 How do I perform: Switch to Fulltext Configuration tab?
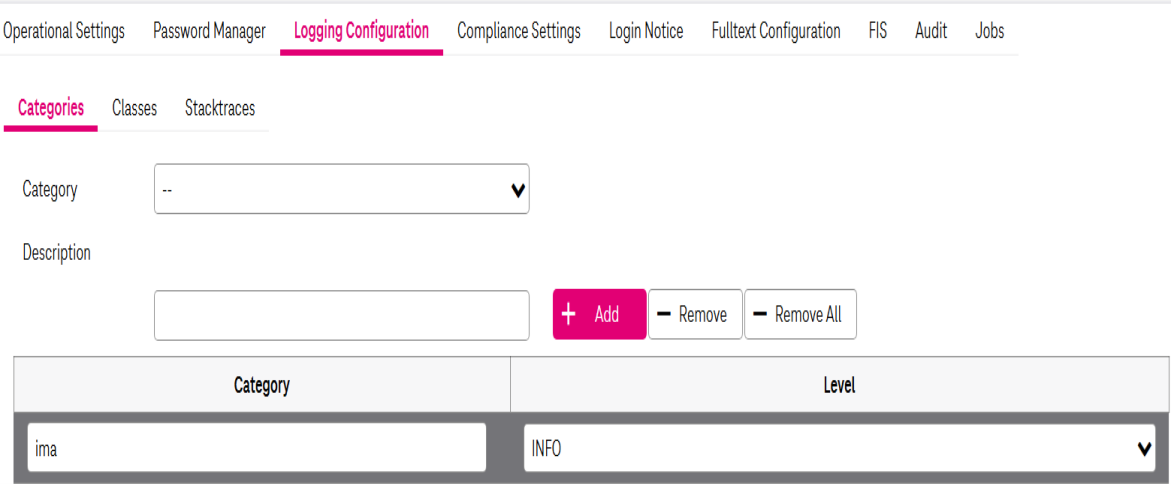(x=775, y=31)
